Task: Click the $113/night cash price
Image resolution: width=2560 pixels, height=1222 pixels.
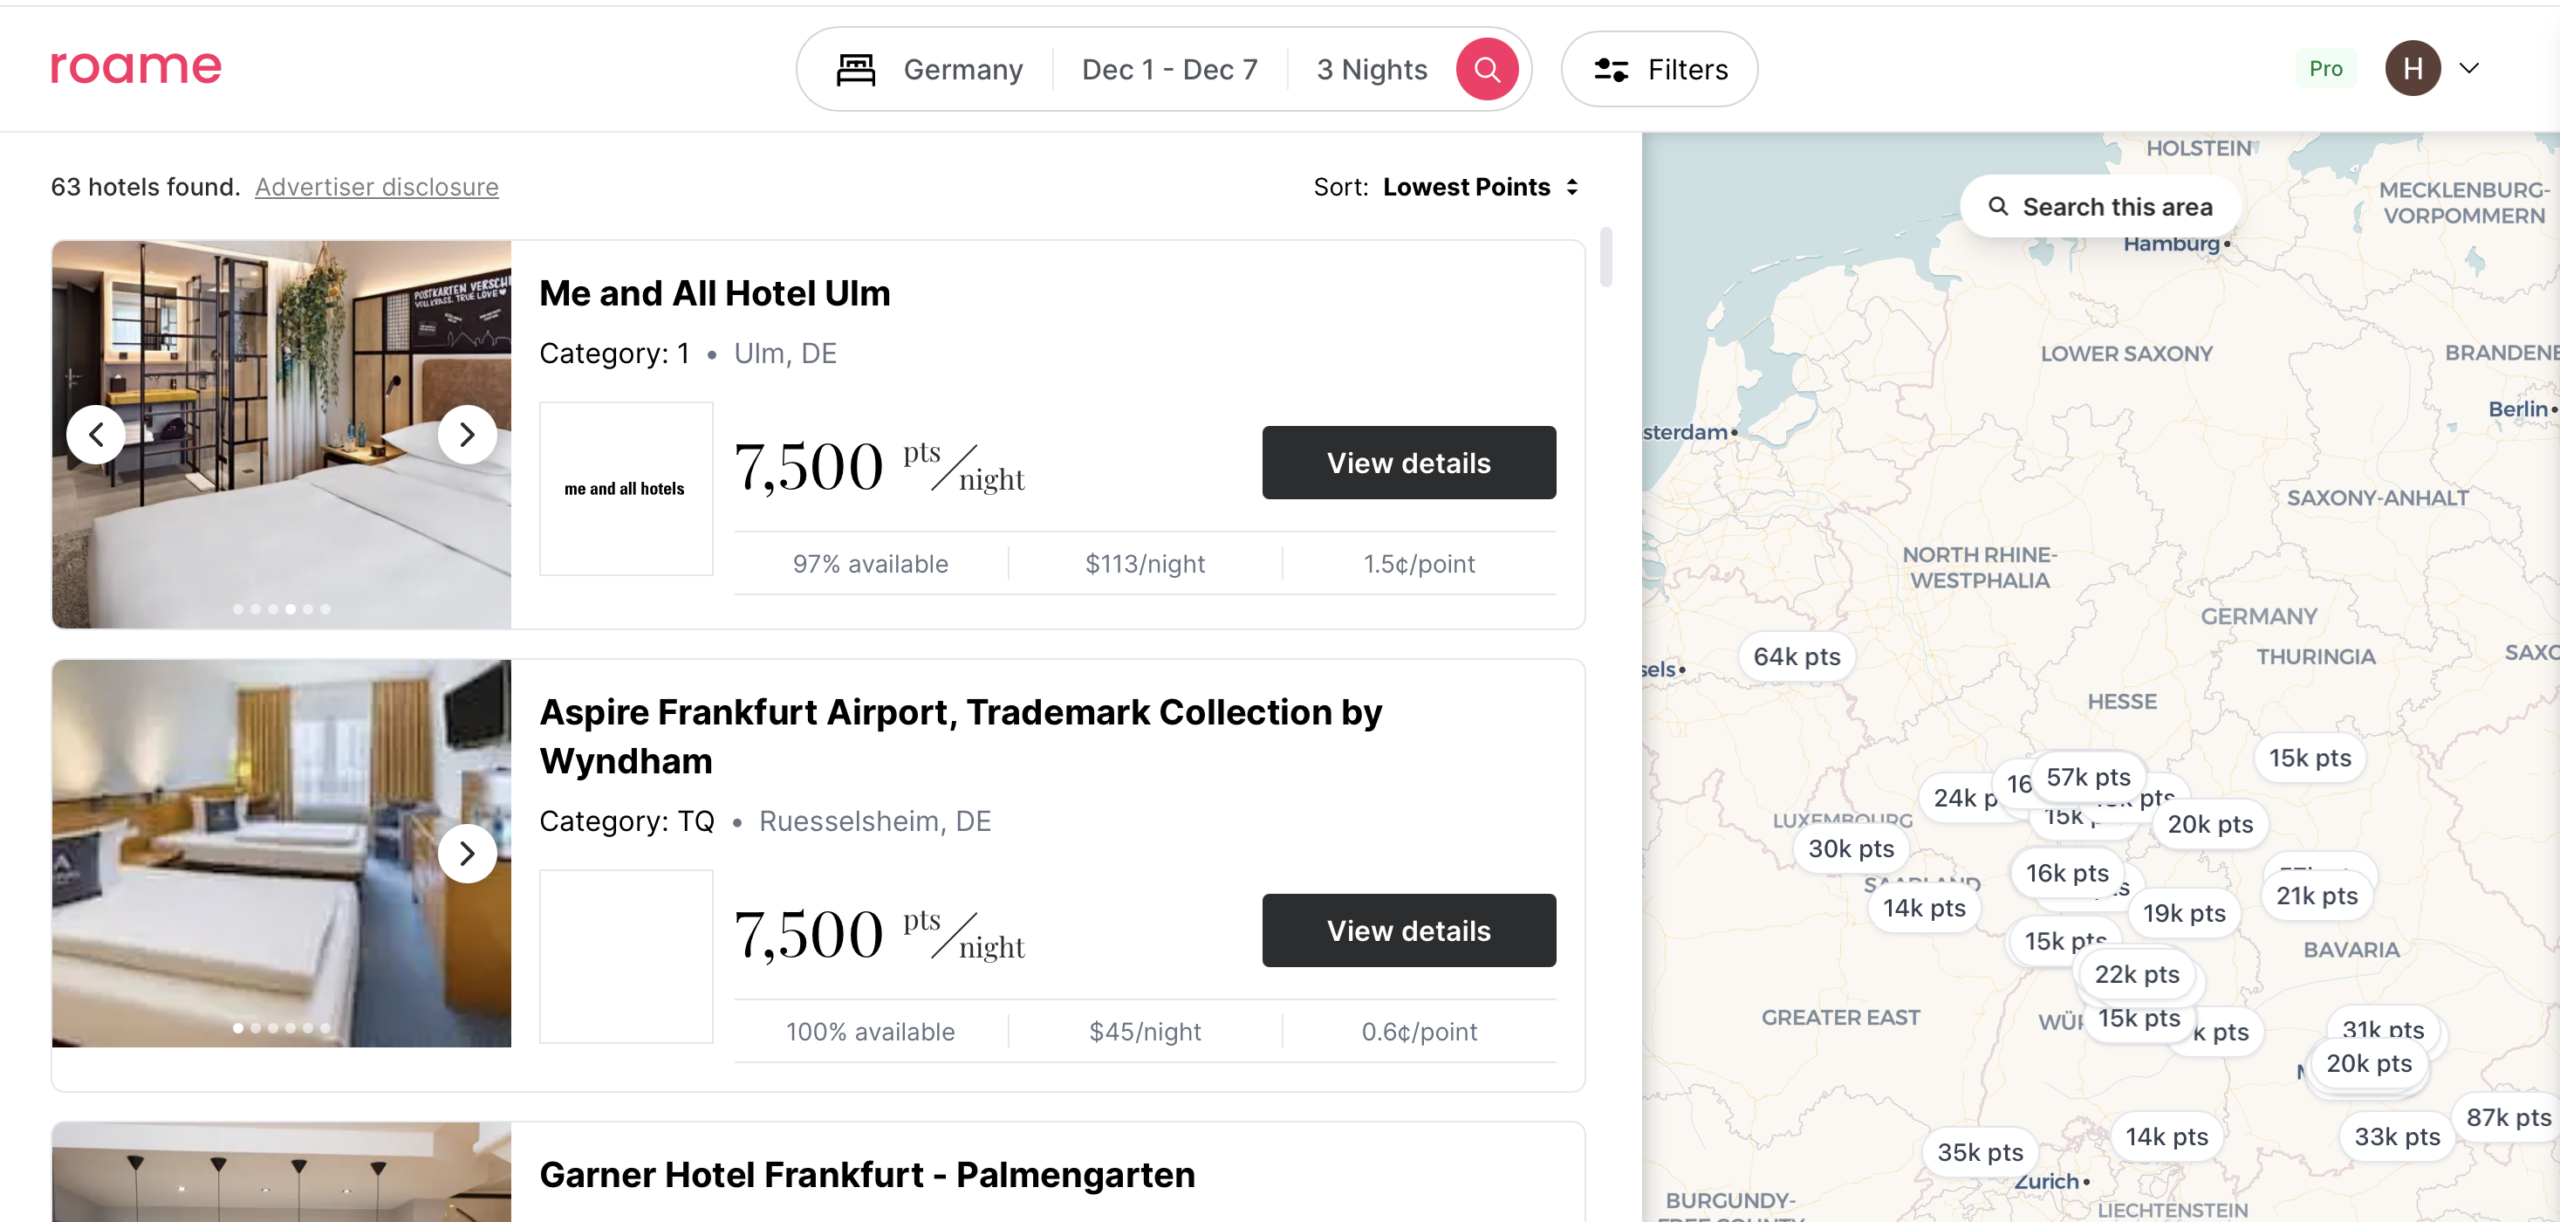Action: (1145, 564)
